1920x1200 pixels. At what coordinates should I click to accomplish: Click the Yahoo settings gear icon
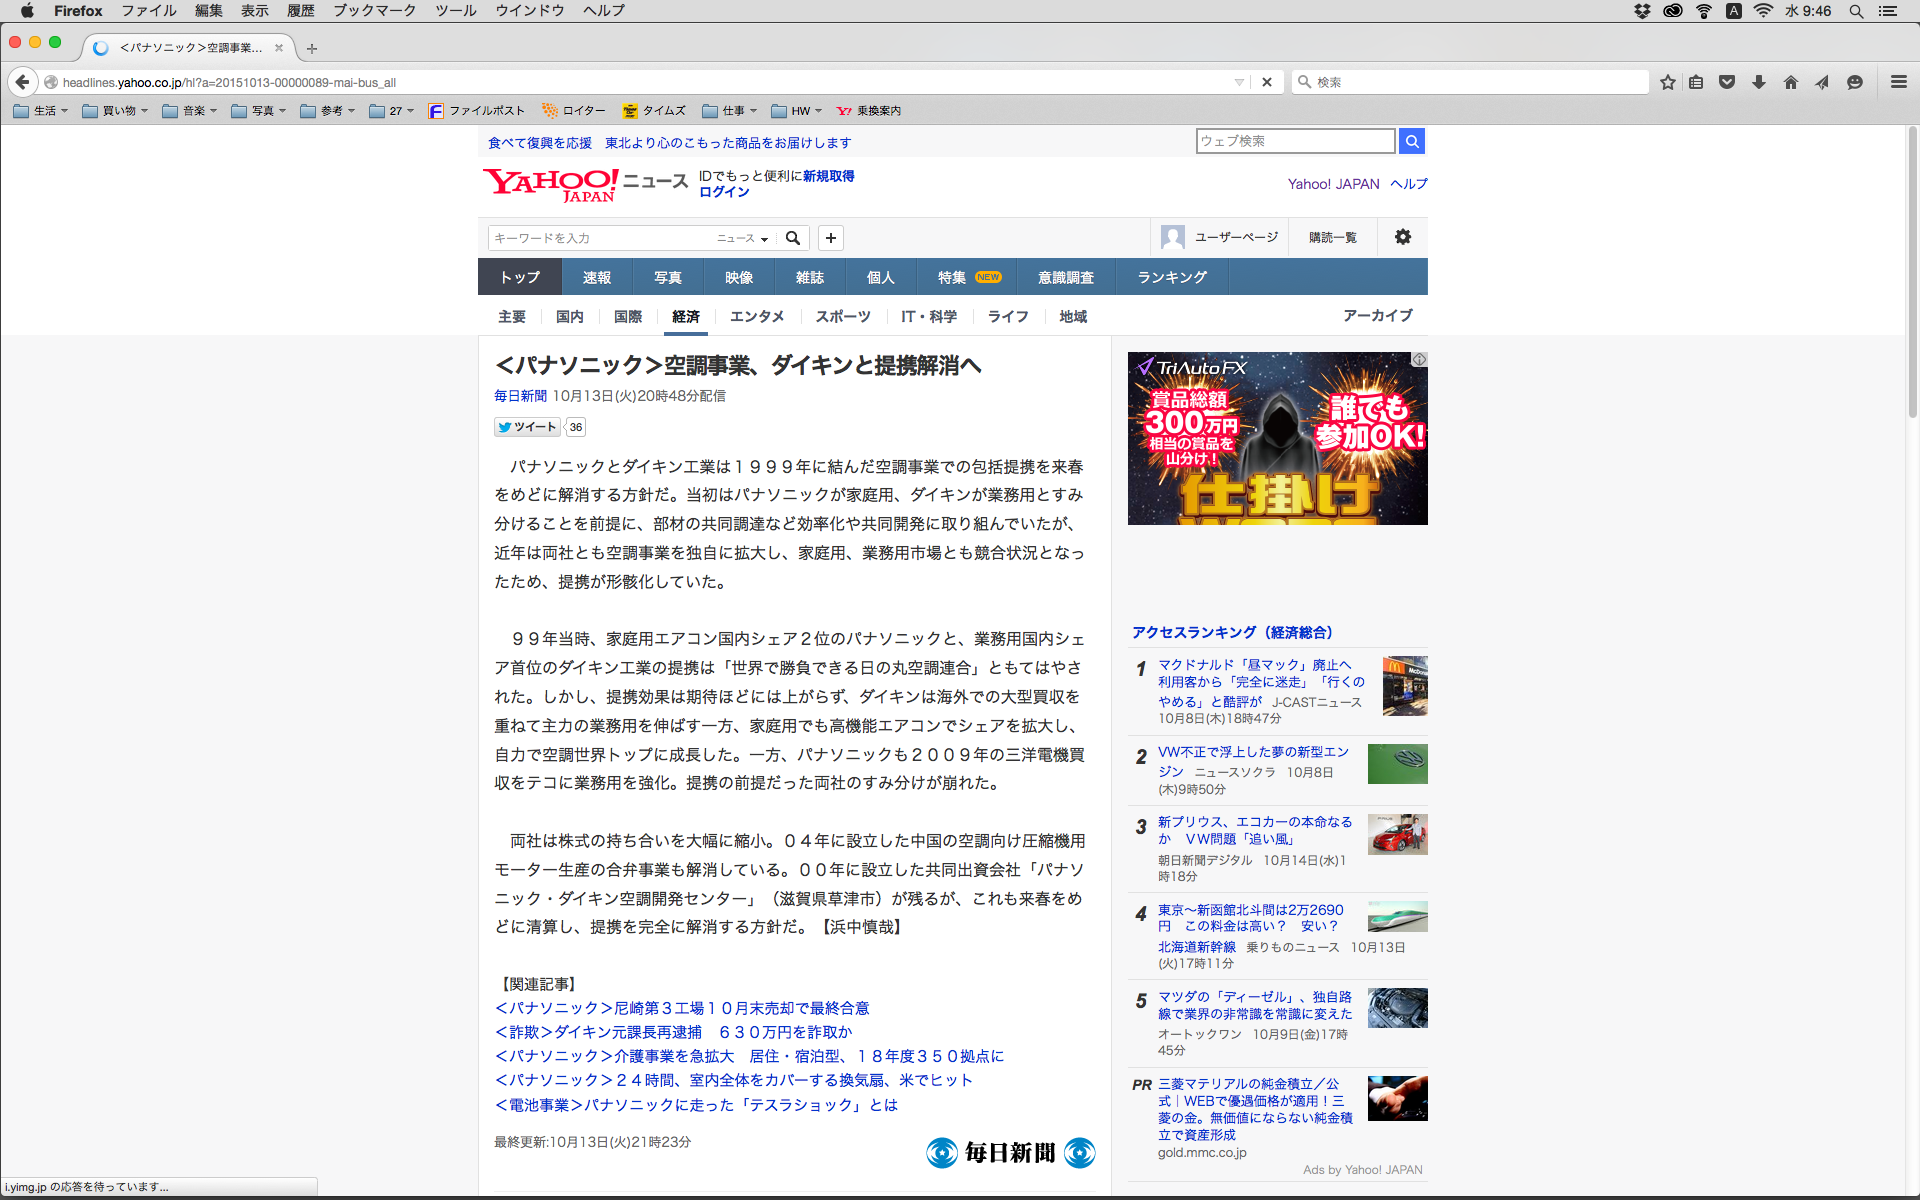(1403, 237)
